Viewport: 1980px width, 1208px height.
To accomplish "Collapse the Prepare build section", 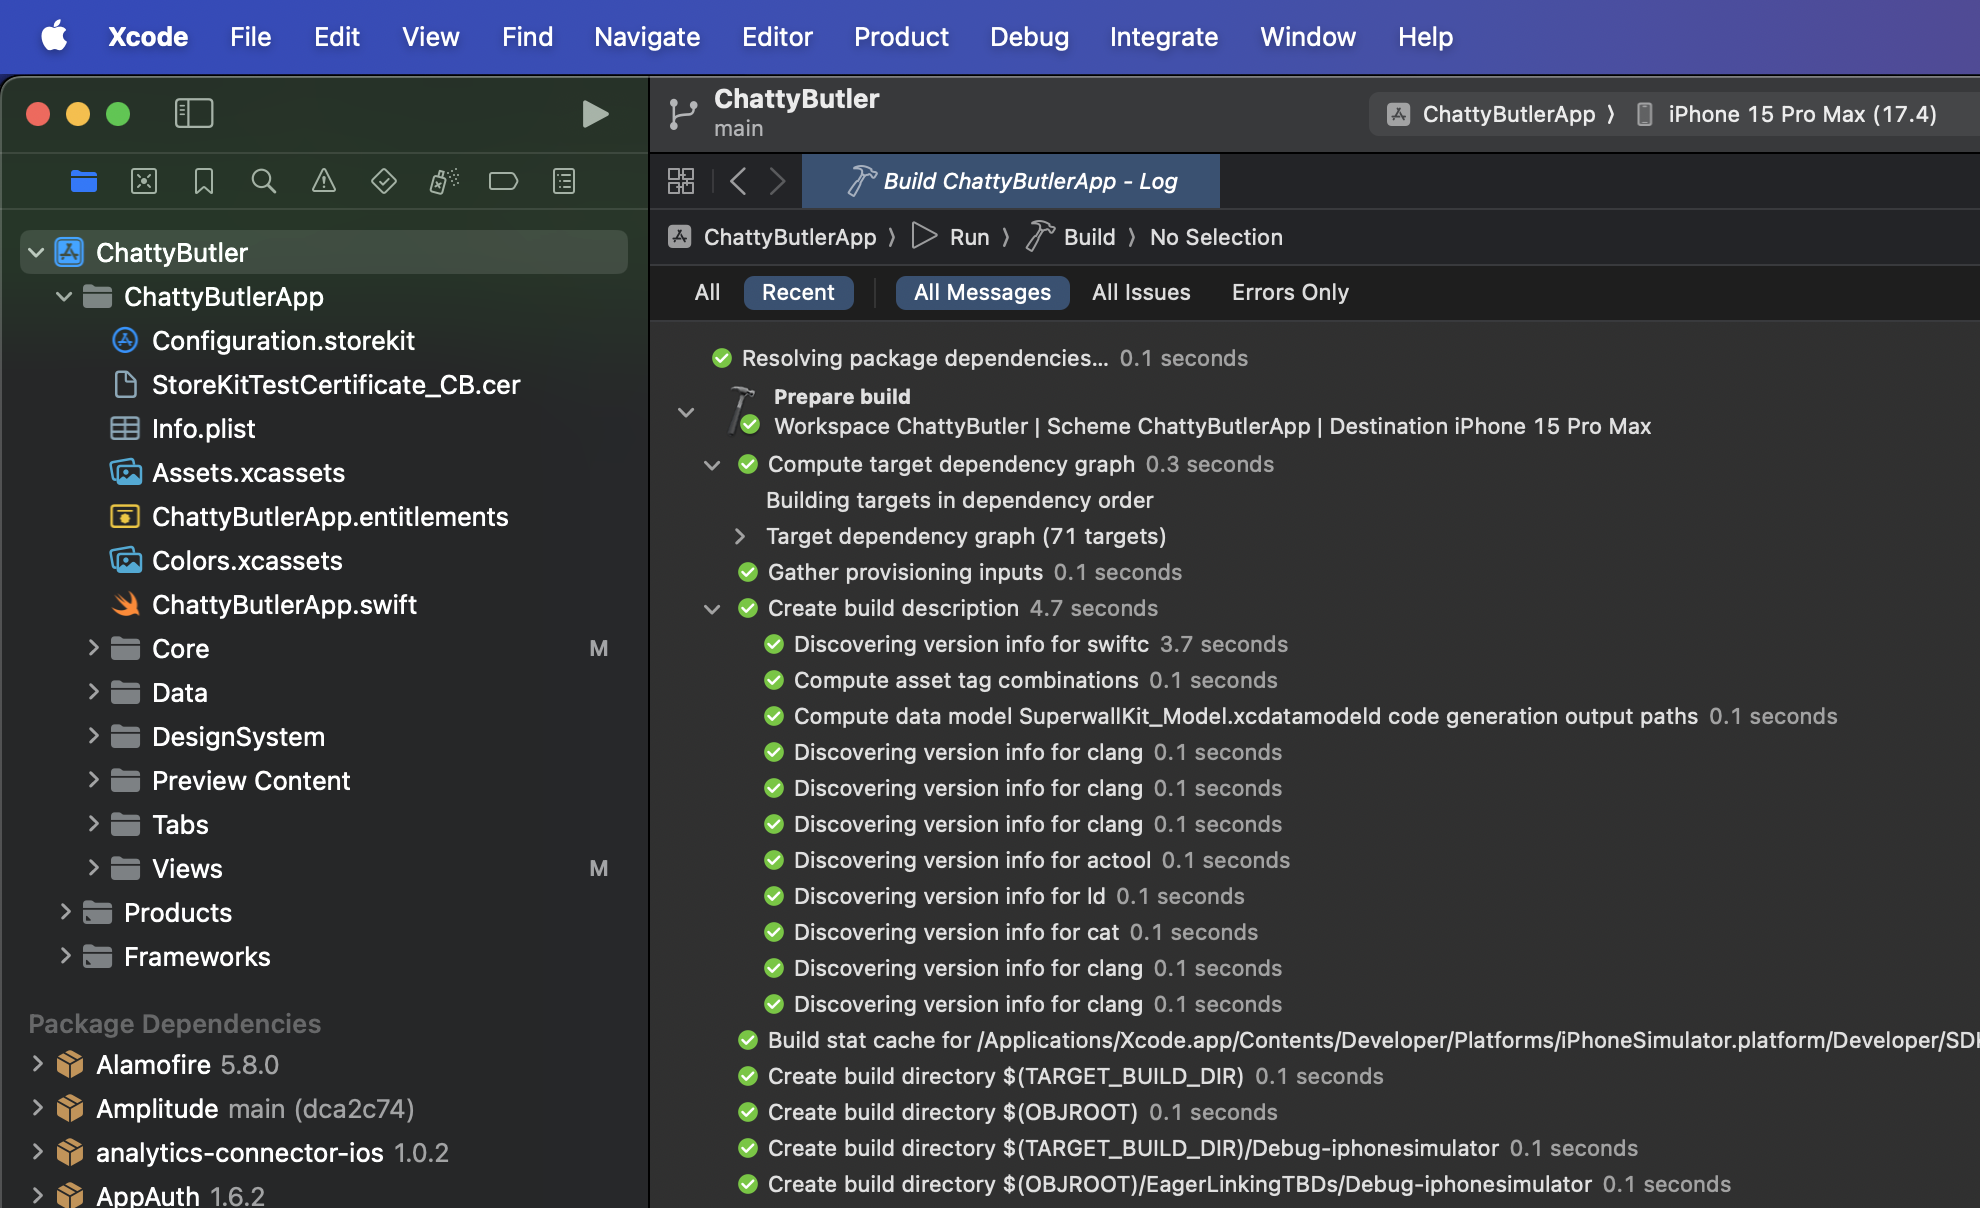I will pos(686,412).
